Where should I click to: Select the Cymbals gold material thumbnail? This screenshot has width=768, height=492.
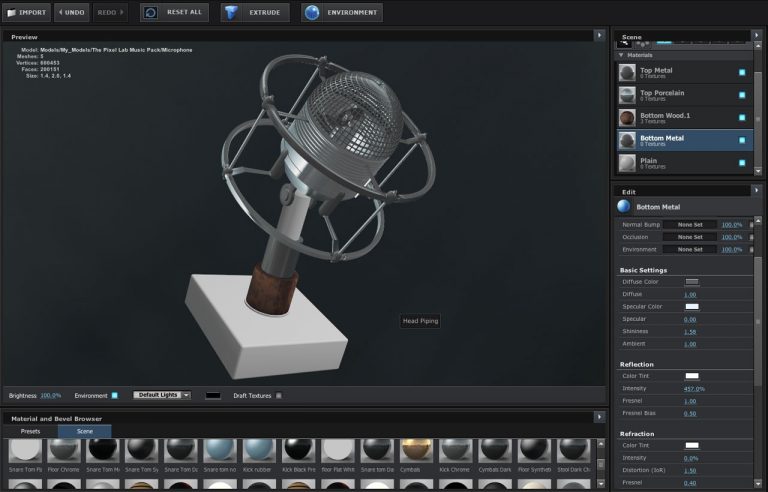pyautogui.click(x=416, y=451)
